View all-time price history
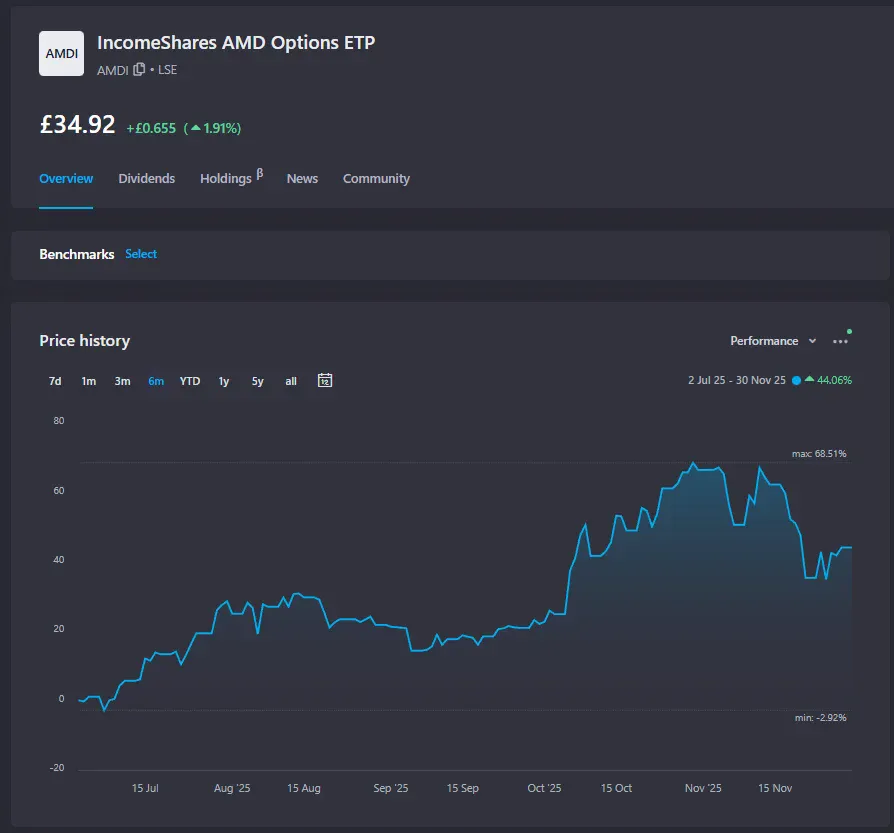Viewport: 894px width, 833px height. pyautogui.click(x=290, y=381)
